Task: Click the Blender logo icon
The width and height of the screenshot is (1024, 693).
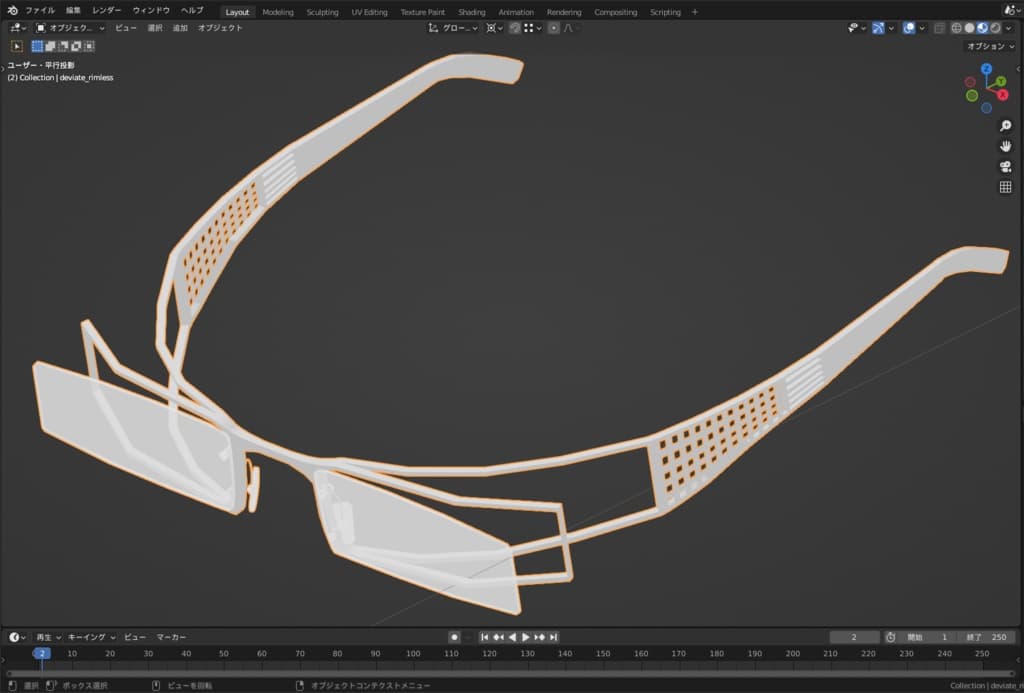Action: click(12, 11)
